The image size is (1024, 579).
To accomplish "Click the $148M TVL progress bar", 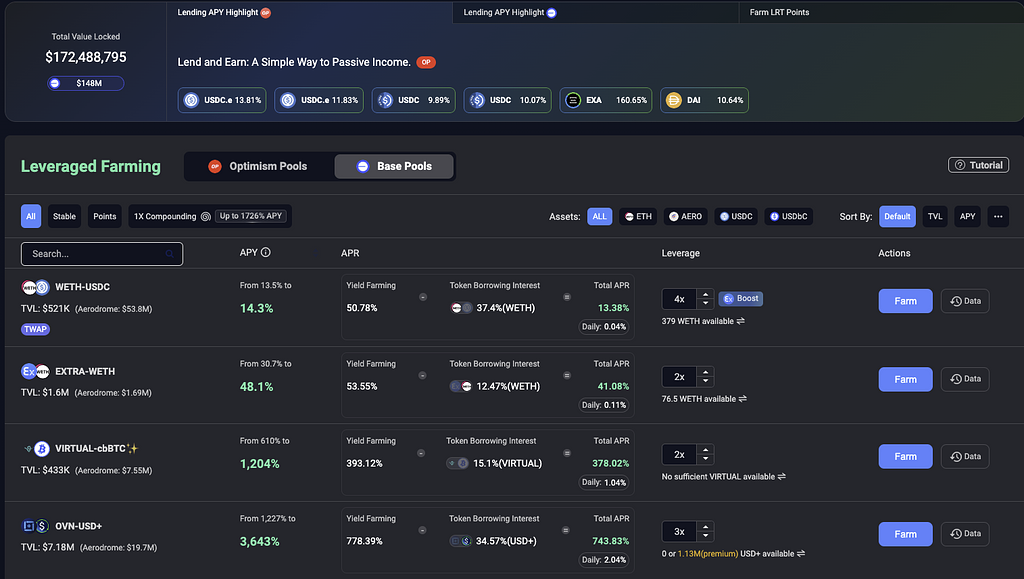I will (x=85, y=83).
